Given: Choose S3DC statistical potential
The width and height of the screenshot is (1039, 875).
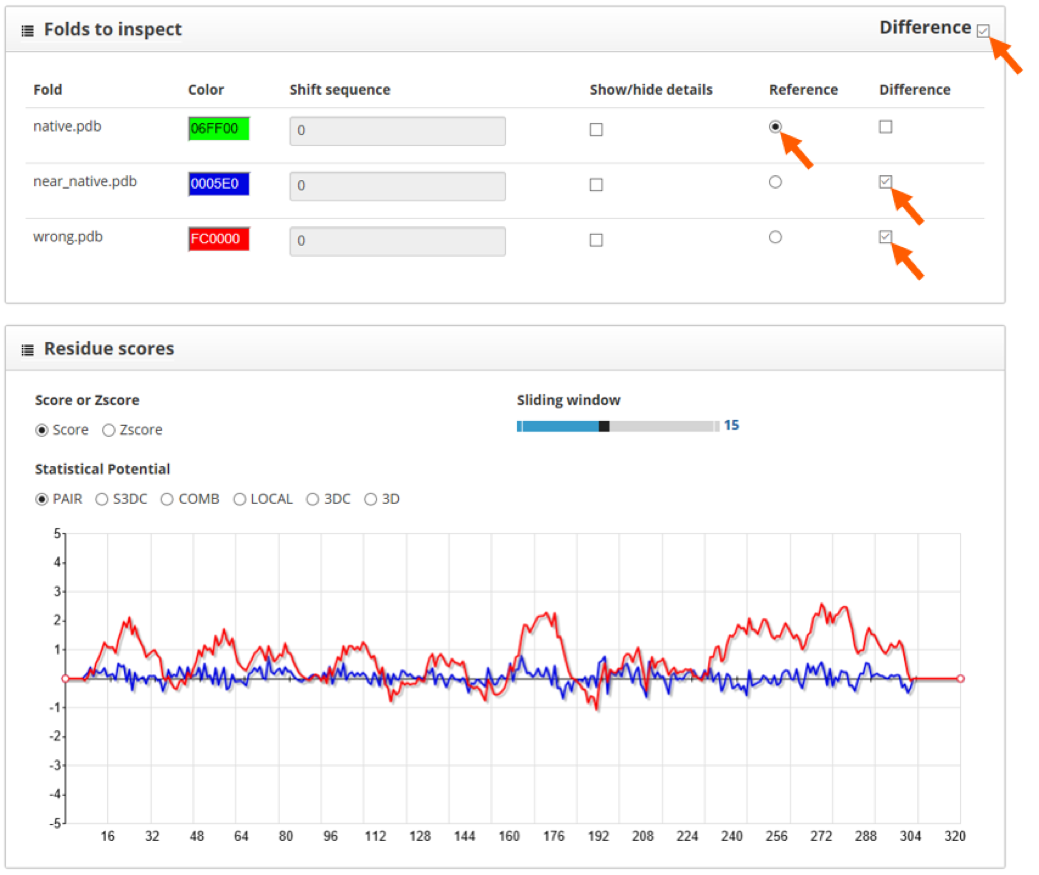Looking at the screenshot, I should (x=101, y=499).
